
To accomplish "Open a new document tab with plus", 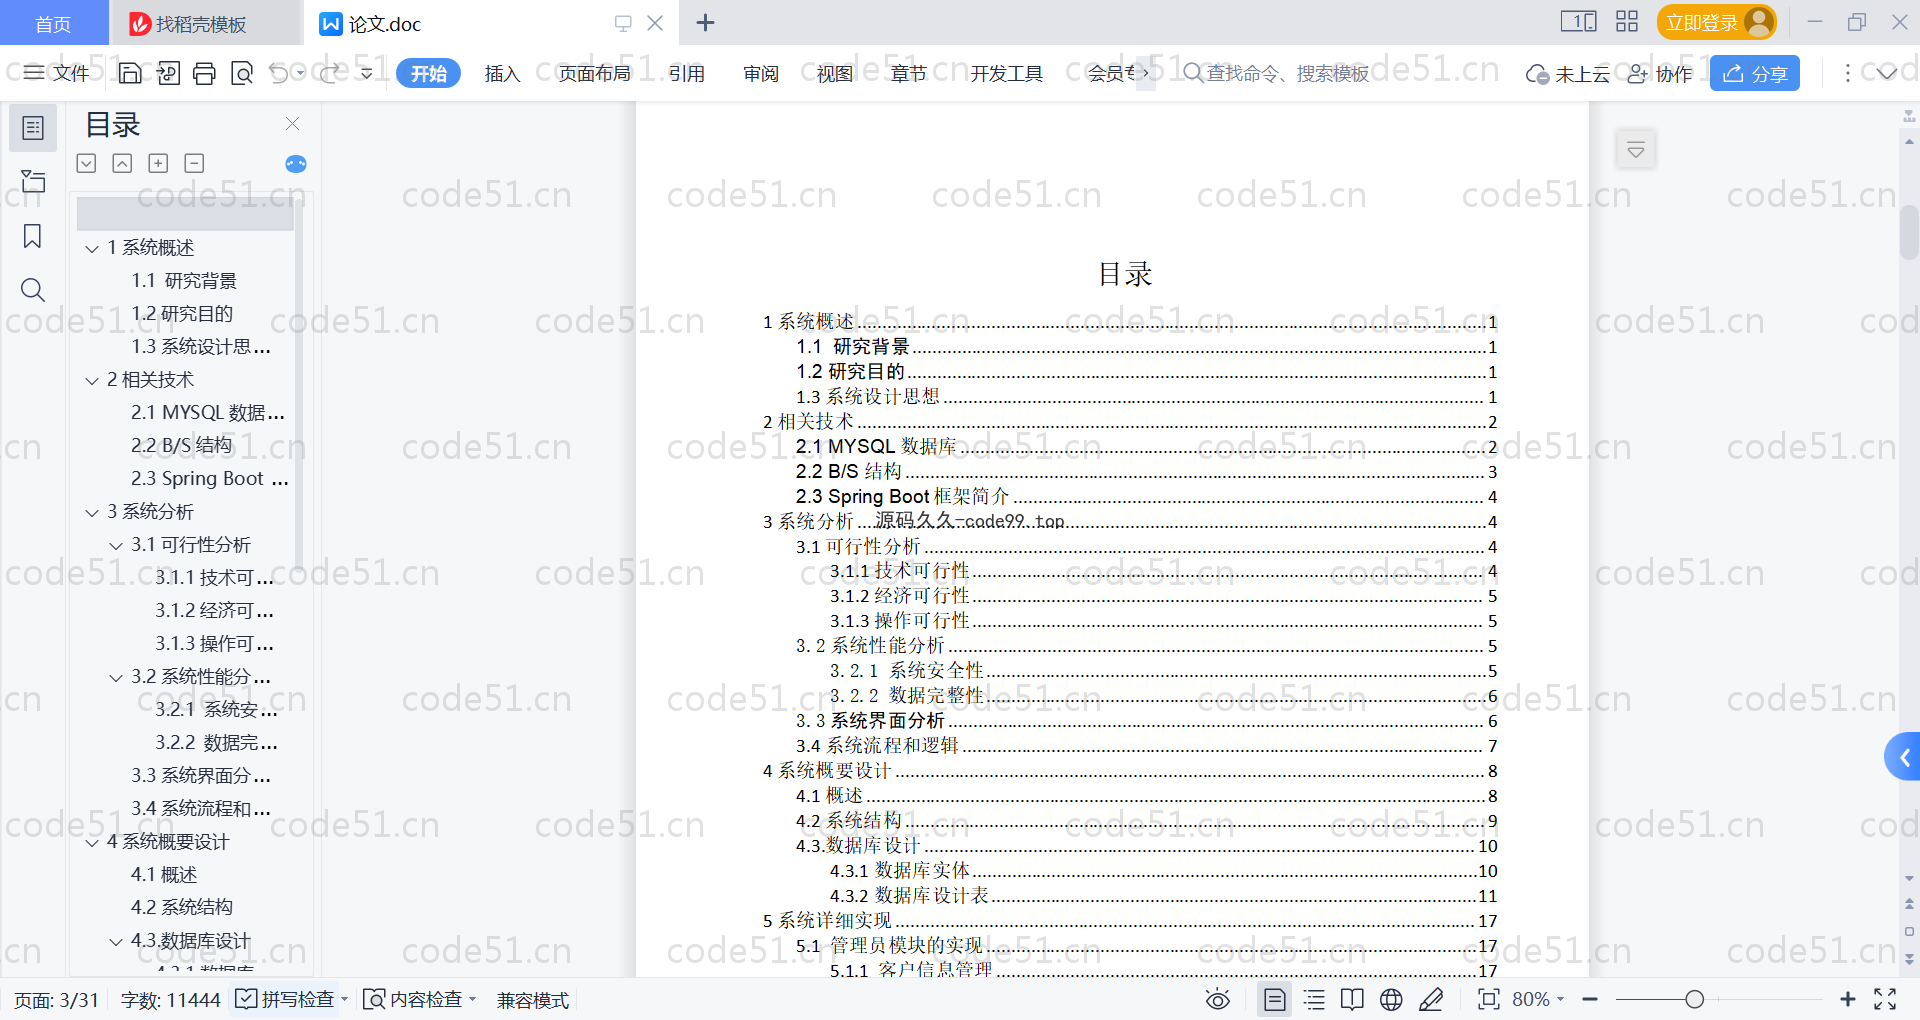I will click(705, 22).
